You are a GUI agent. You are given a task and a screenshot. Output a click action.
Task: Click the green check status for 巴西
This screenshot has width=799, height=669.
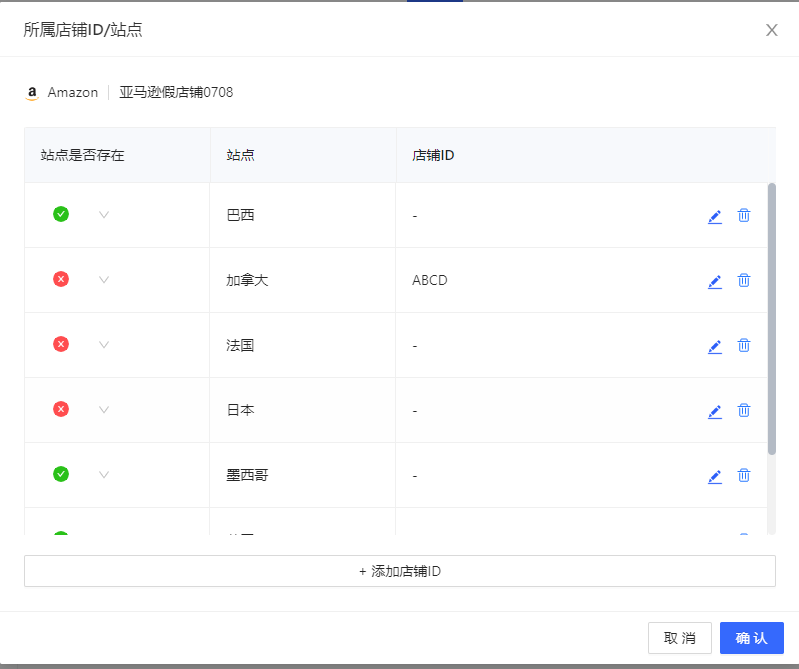[x=61, y=214]
